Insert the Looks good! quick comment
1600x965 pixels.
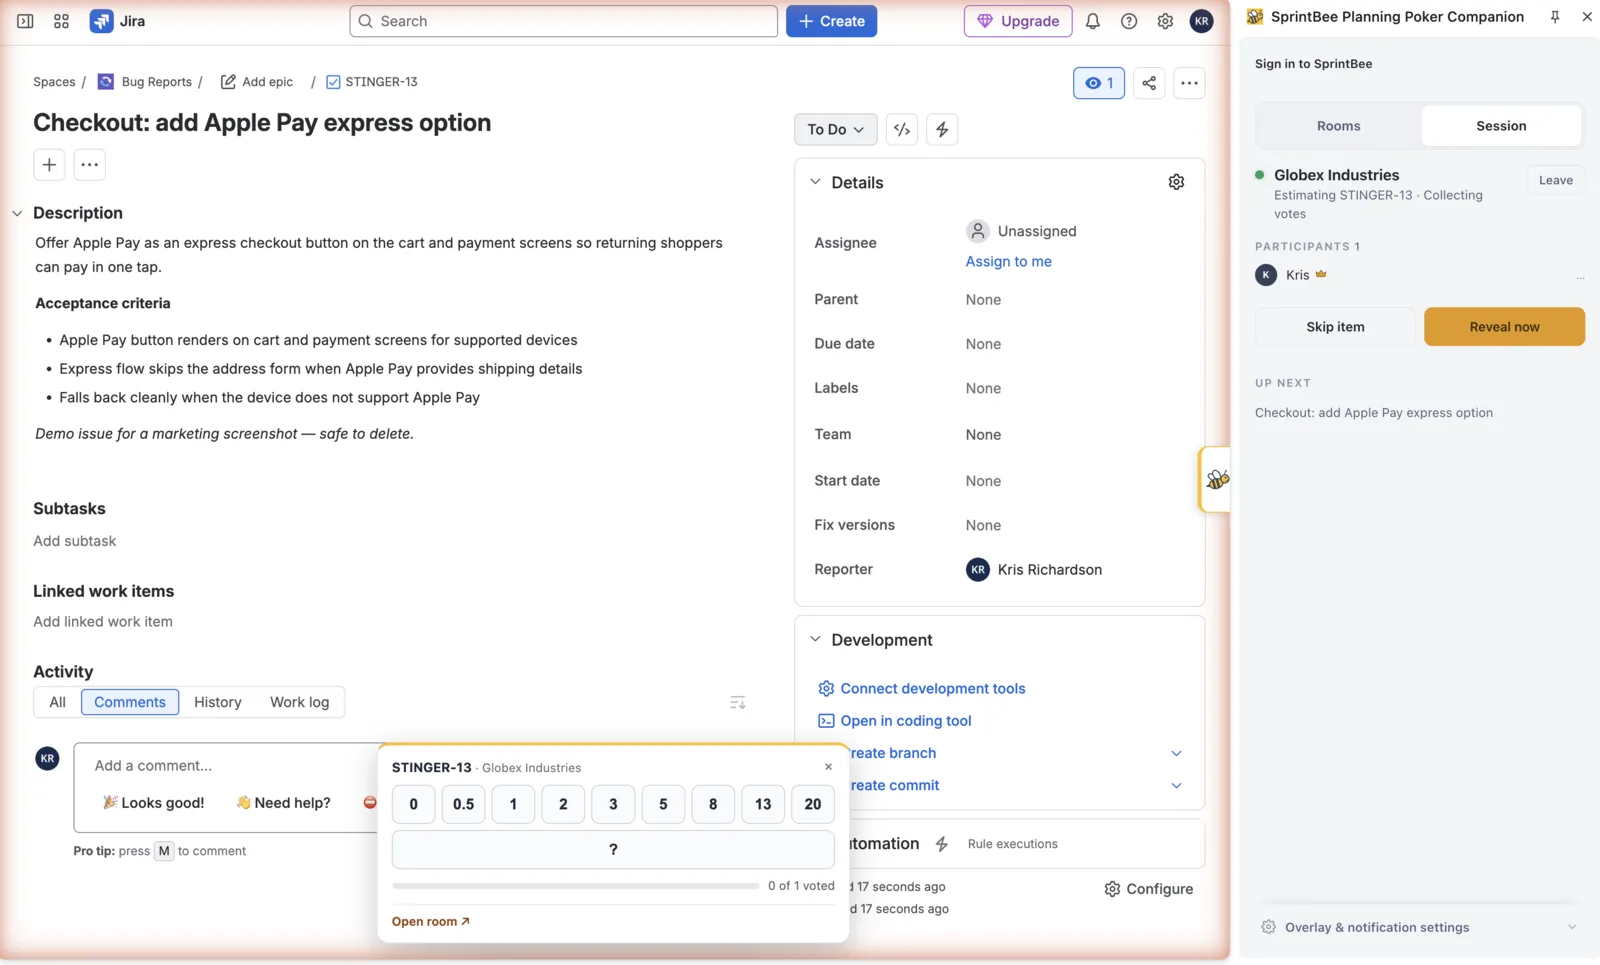pos(153,802)
